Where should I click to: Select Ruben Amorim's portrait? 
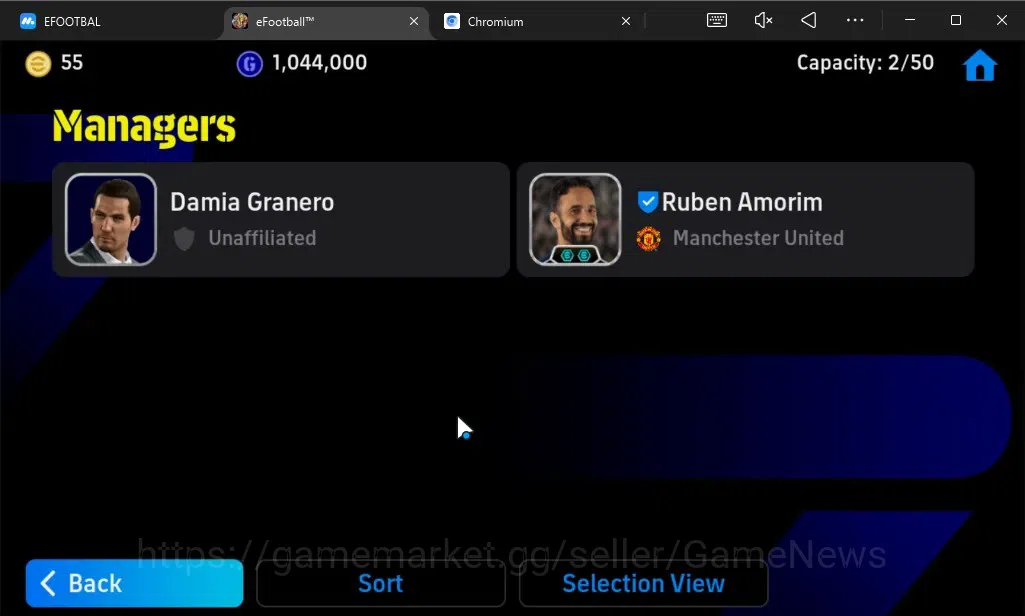click(x=575, y=219)
